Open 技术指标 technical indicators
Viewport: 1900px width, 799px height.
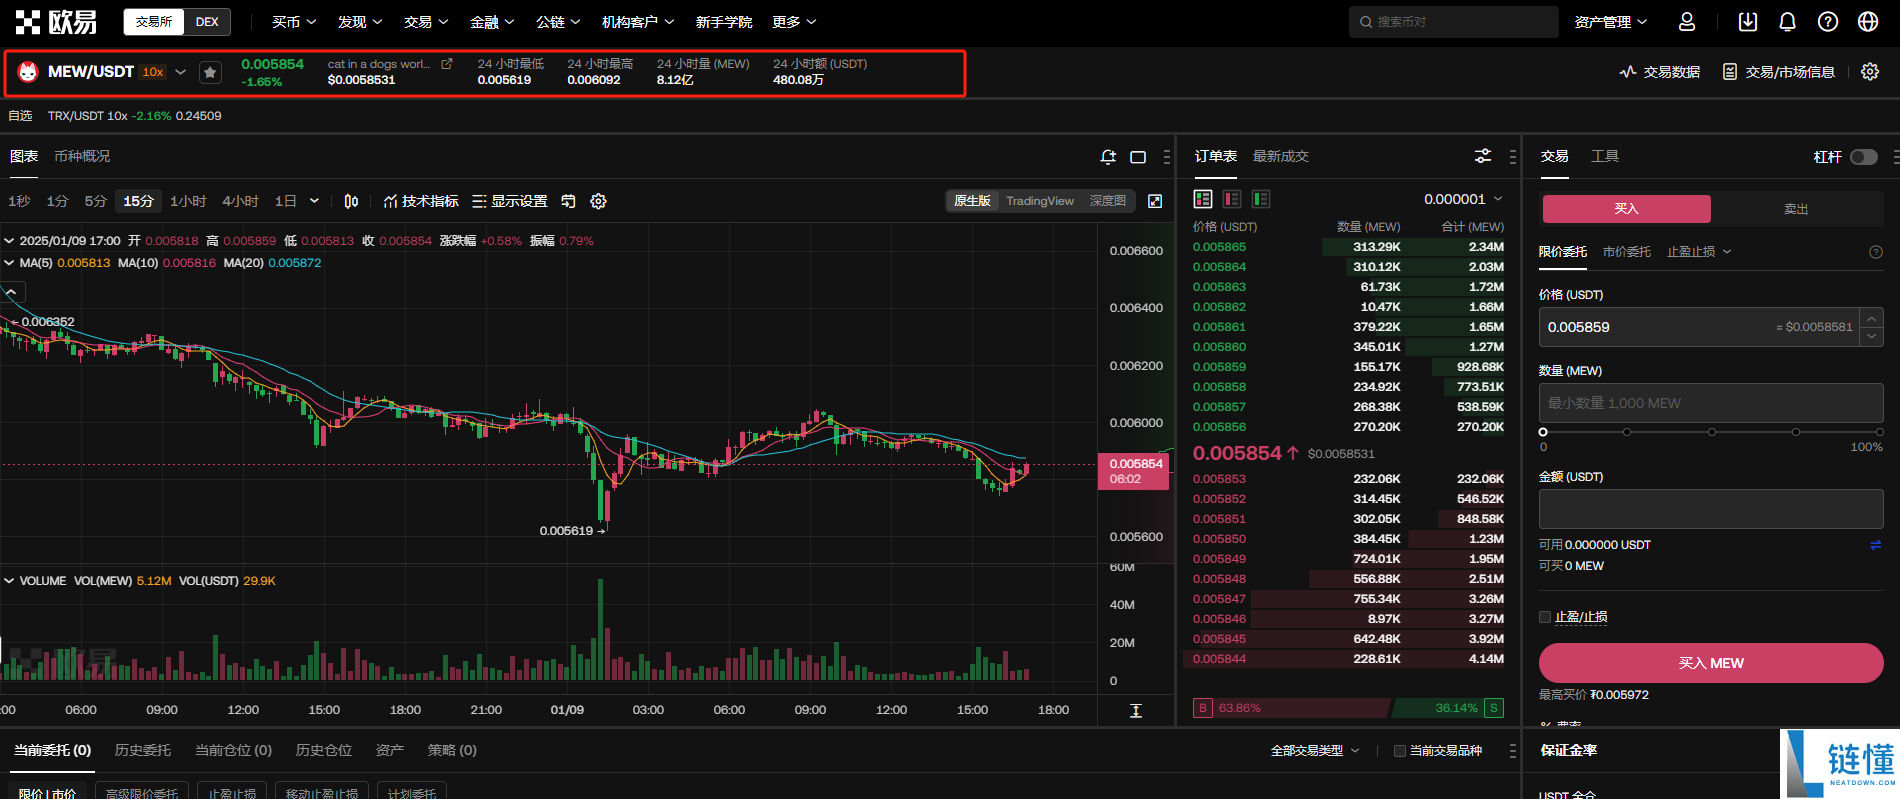[x=421, y=201]
